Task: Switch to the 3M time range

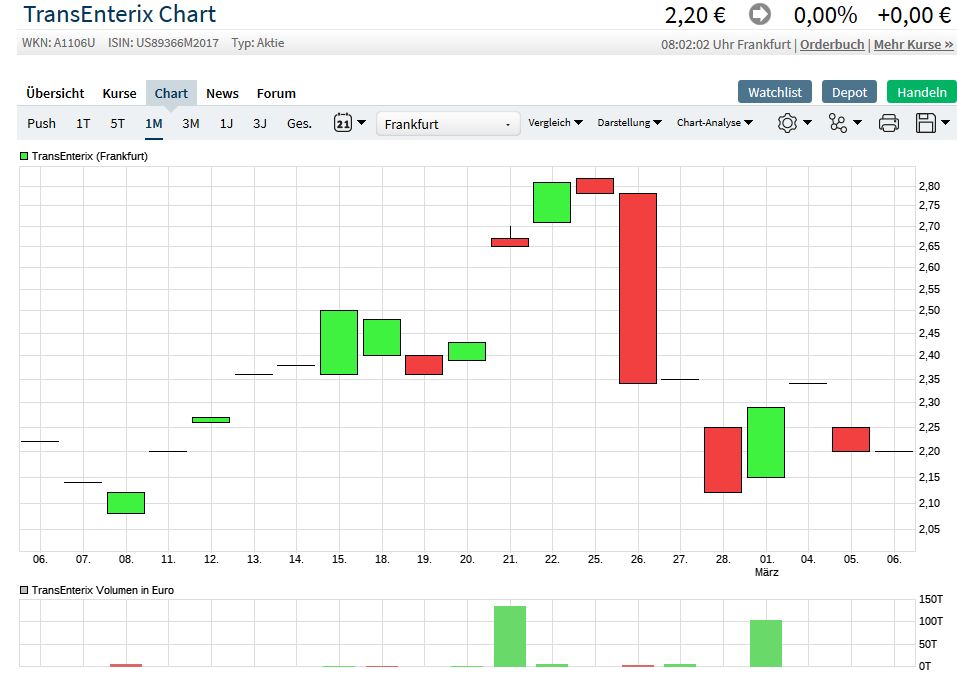Action: [190, 123]
